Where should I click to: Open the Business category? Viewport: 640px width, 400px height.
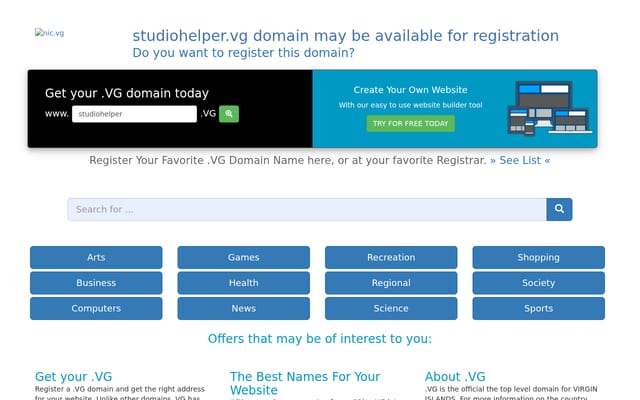(x=96, y=282)
